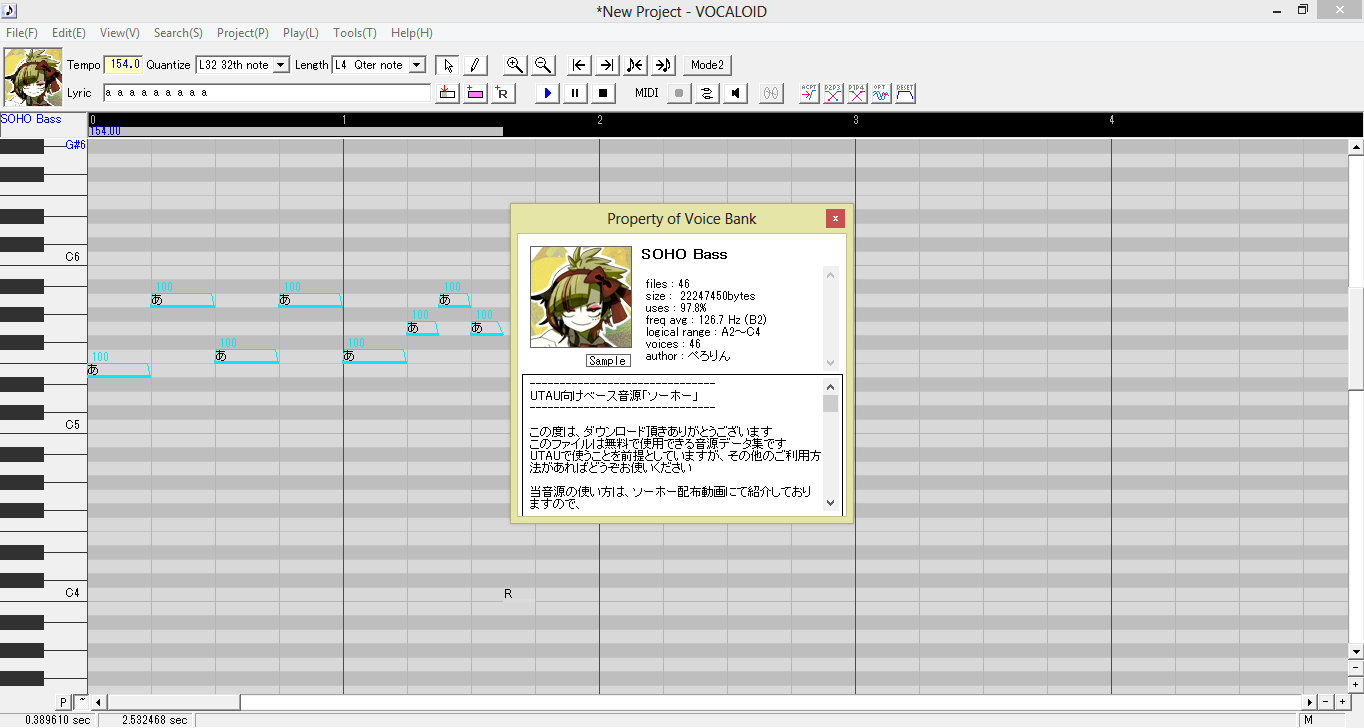Click the readme text scroll-down arrow
Image resolution: width=1364 pixels, height=728 pixels.
(830, 503)
